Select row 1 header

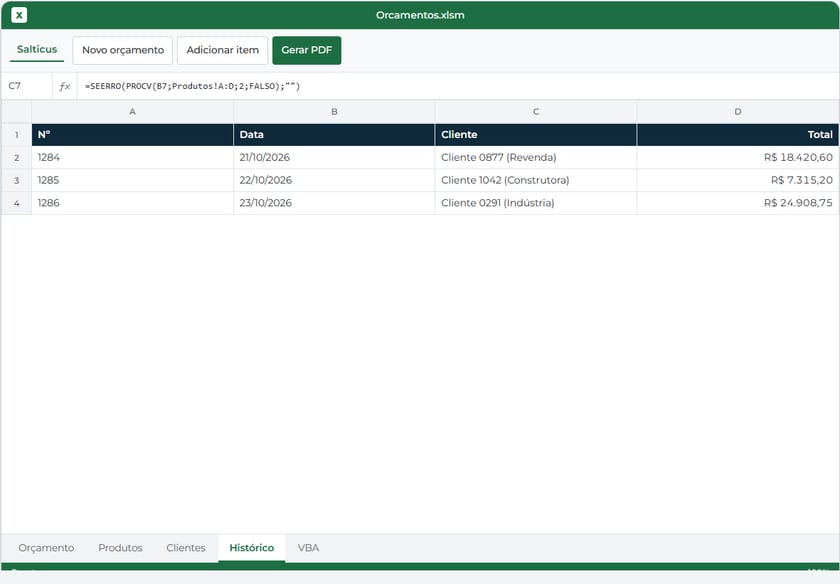17,134
